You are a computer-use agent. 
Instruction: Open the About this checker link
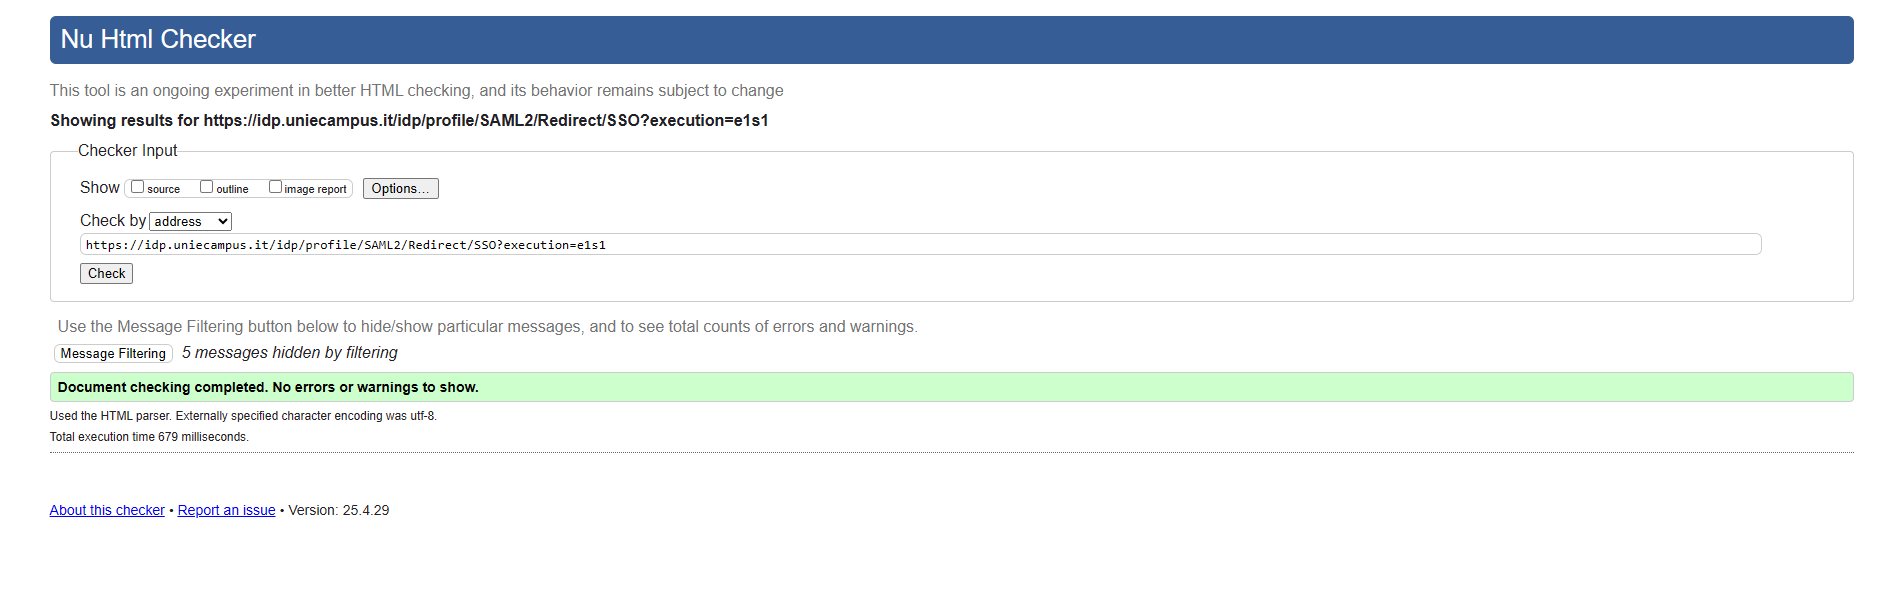click(x=107, y=510)
